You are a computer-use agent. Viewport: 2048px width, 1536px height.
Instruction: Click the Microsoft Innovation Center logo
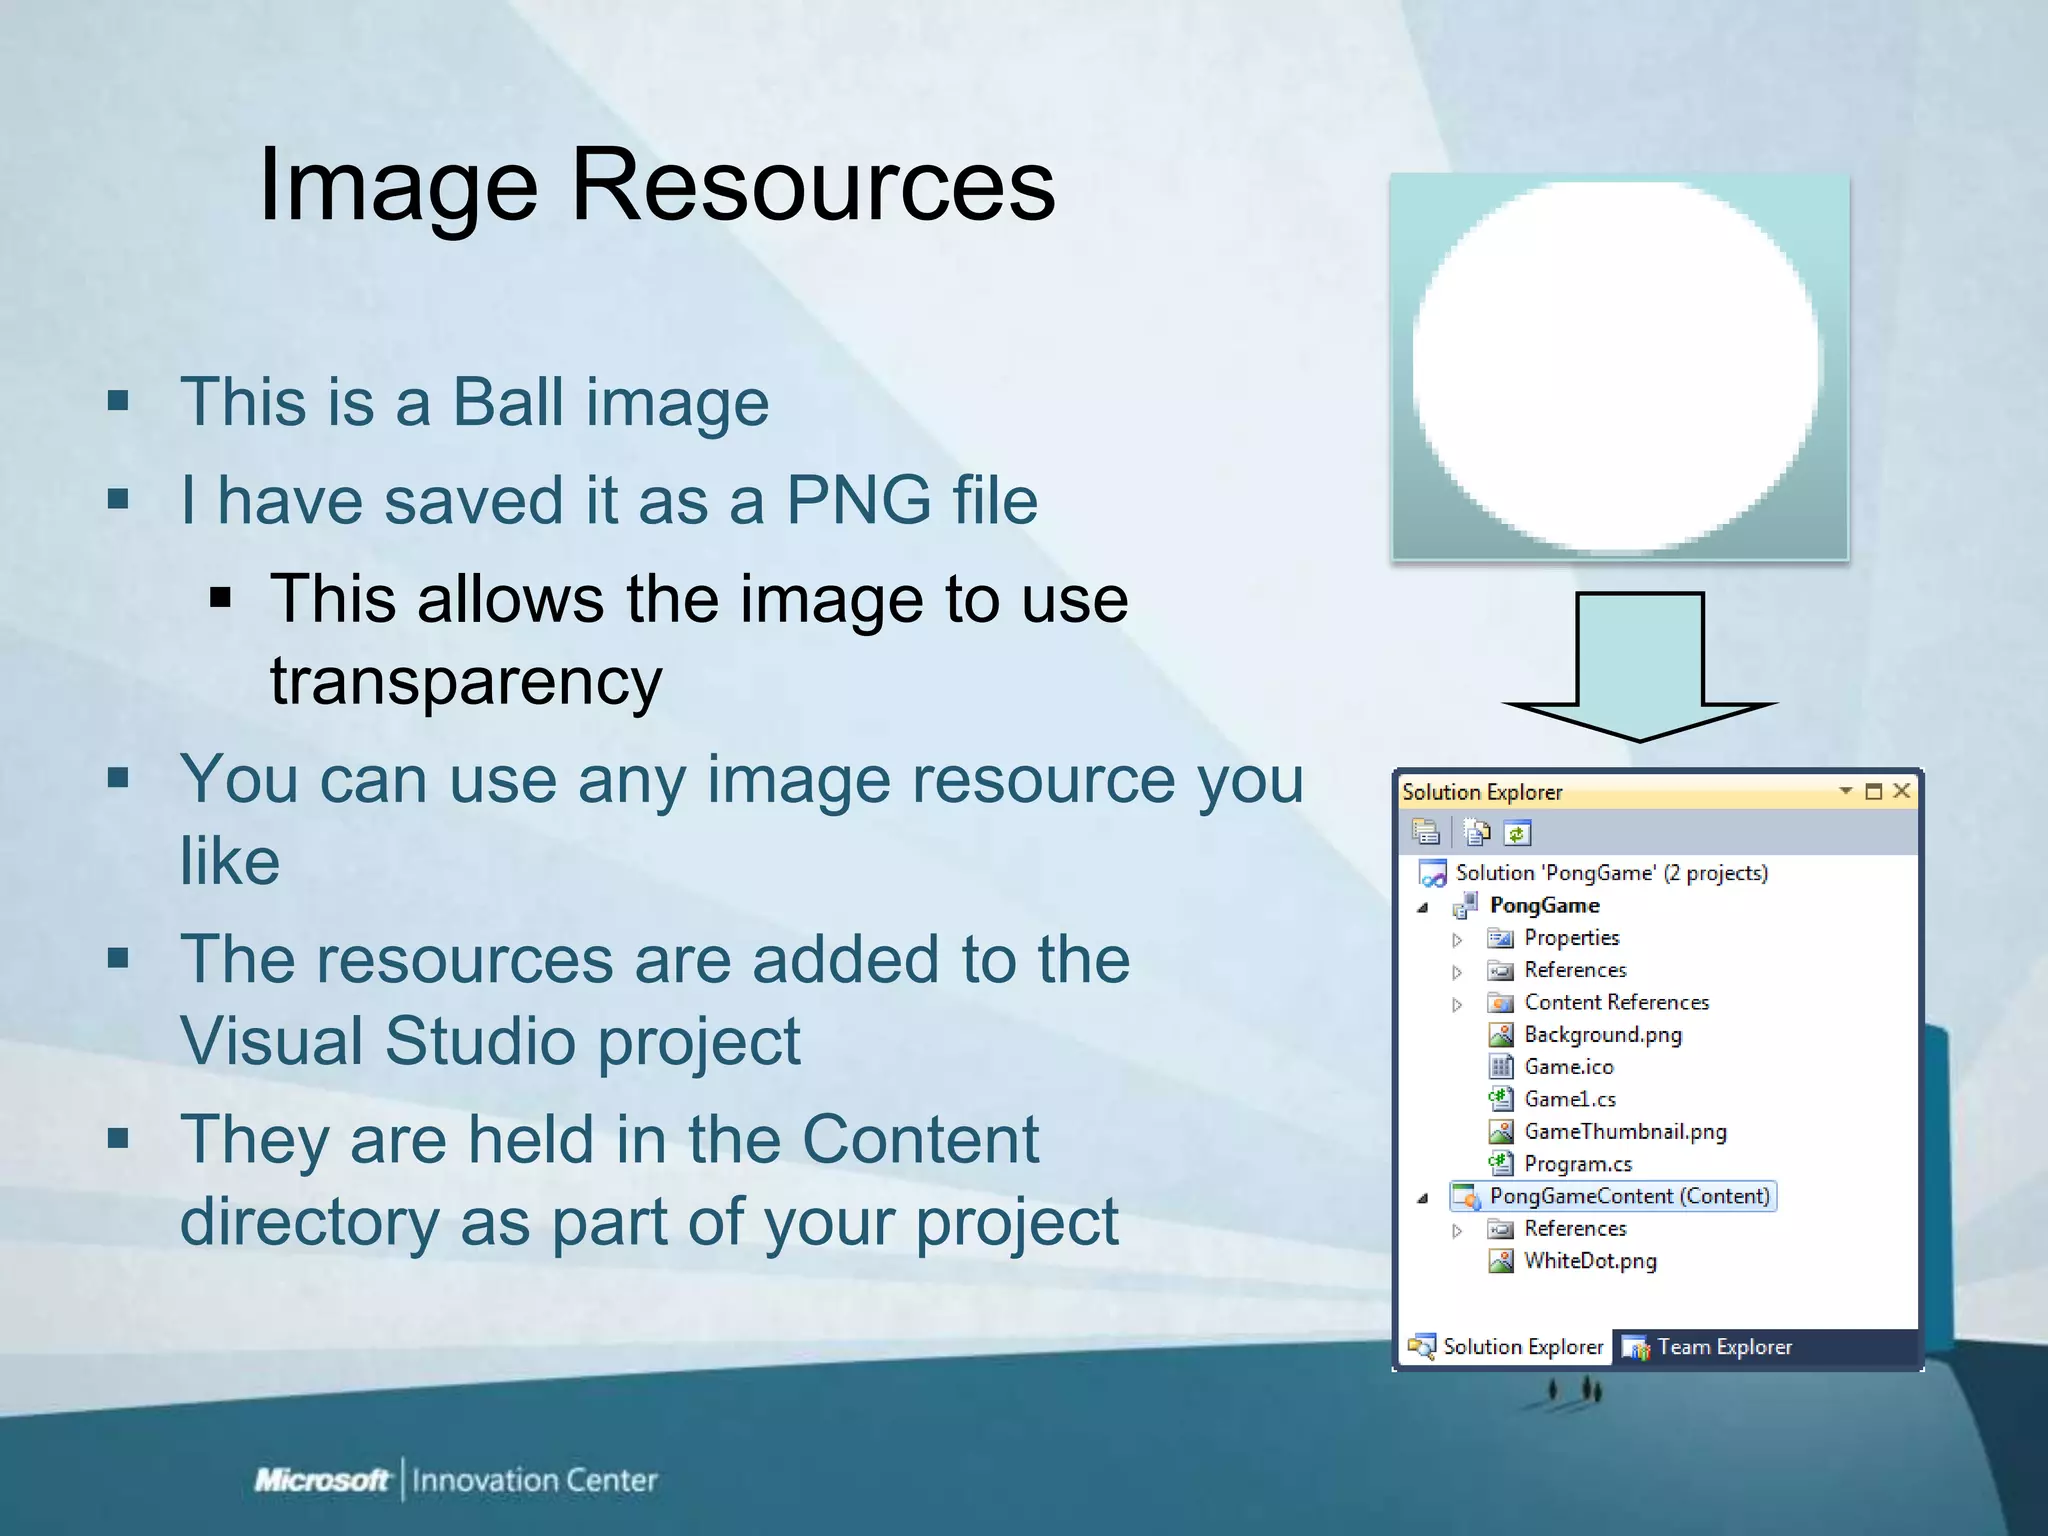click(x=456, y=1480)
